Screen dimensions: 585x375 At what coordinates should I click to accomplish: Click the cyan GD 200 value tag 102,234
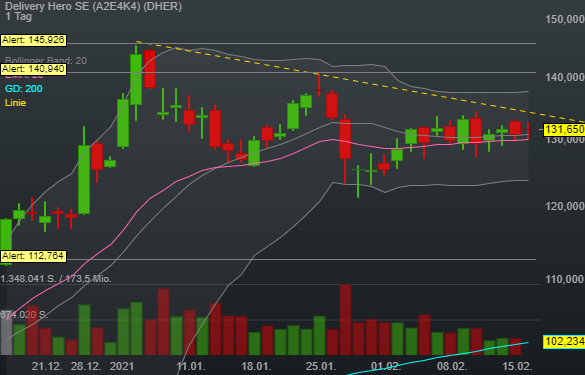click(x=564, y=341)
